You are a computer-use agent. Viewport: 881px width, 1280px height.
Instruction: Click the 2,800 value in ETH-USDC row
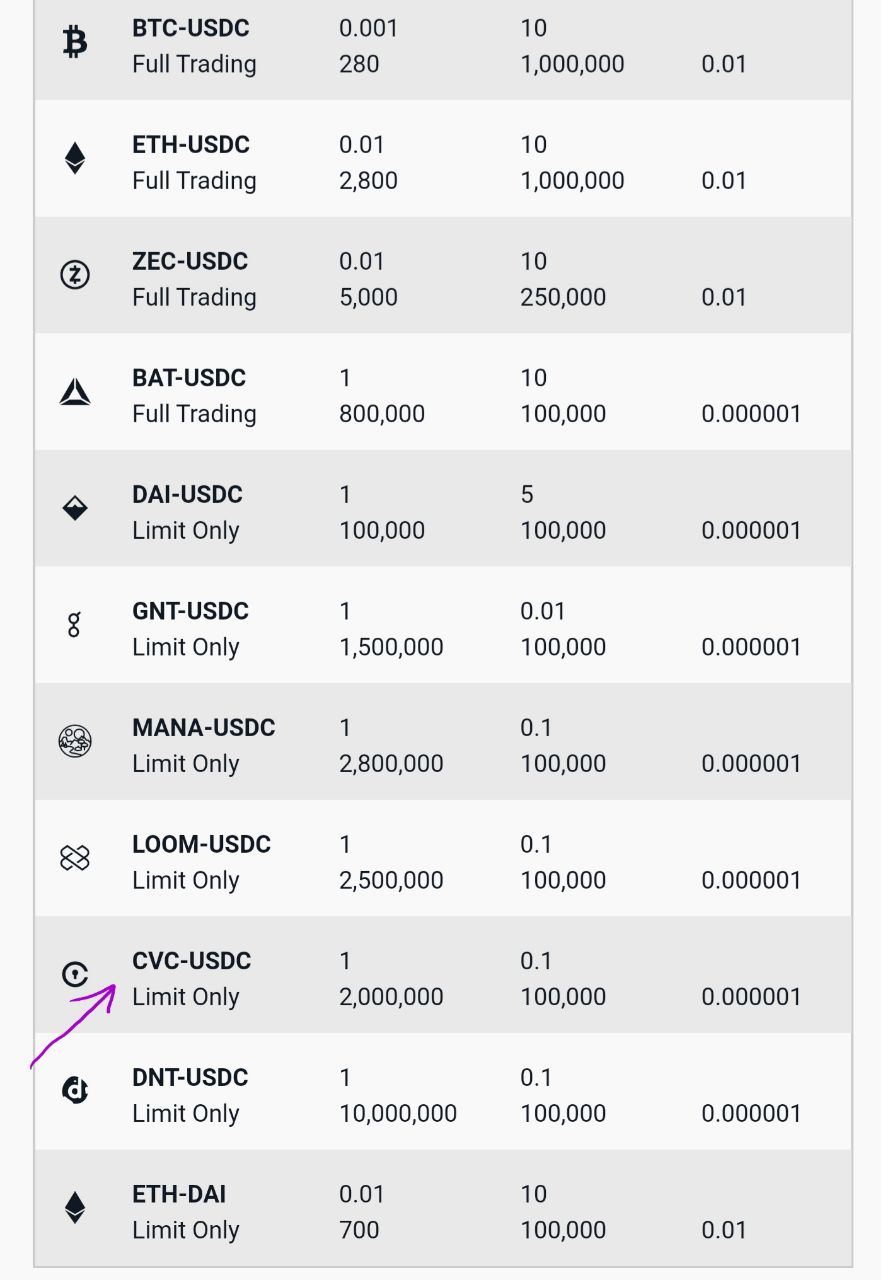[x=368, y=181]
